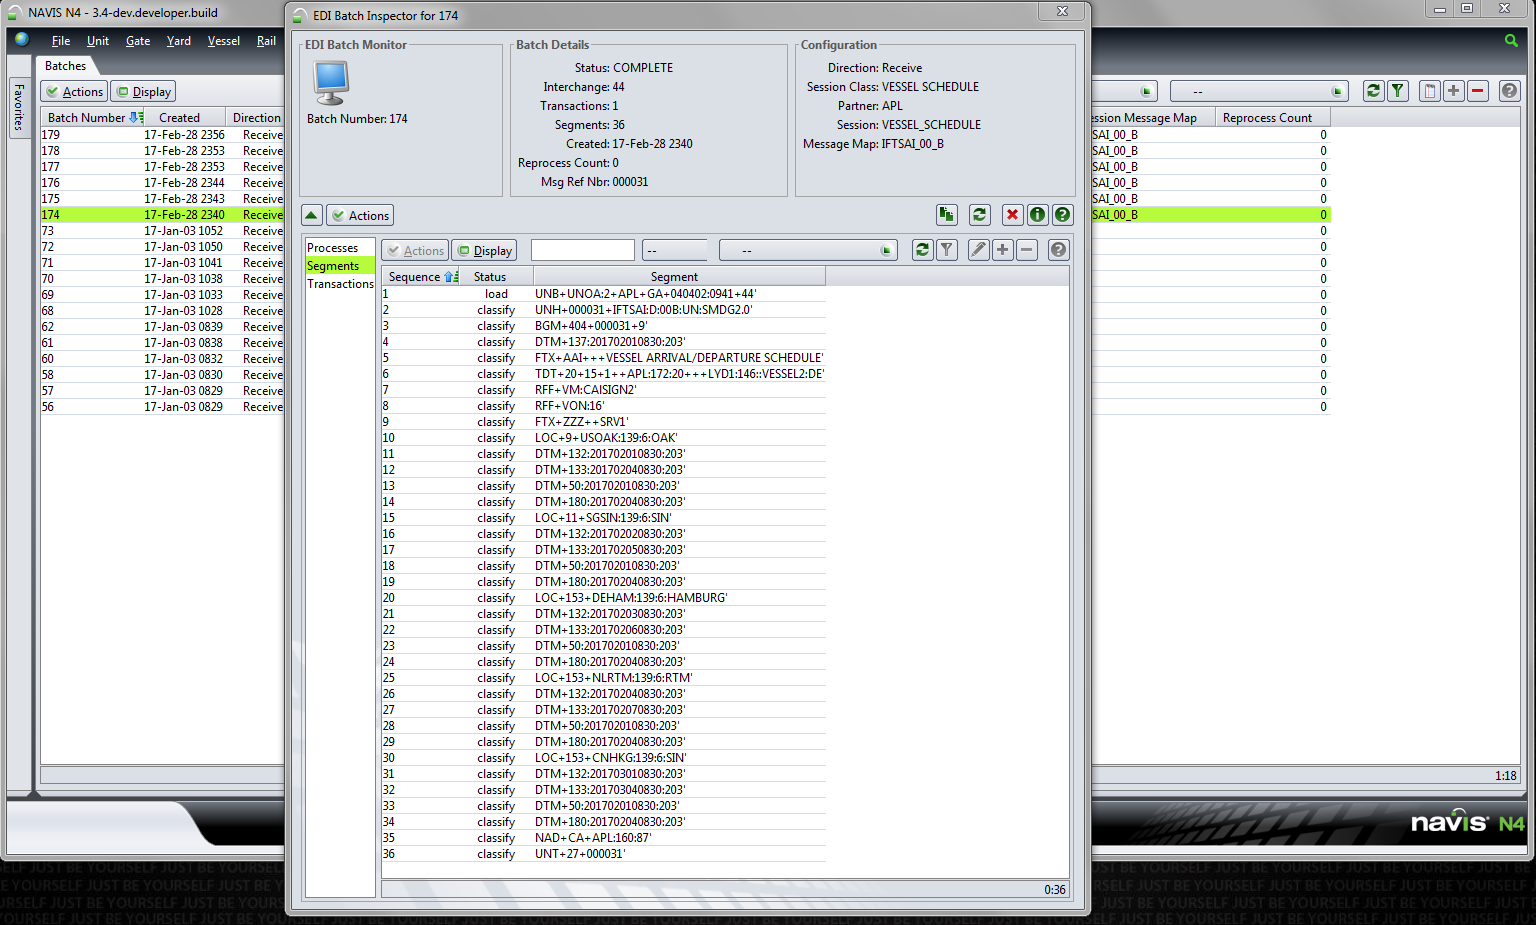Viewport: 1536px width, 925px height.
Task: Select batch number 179 row
Action: pos(162,135)
